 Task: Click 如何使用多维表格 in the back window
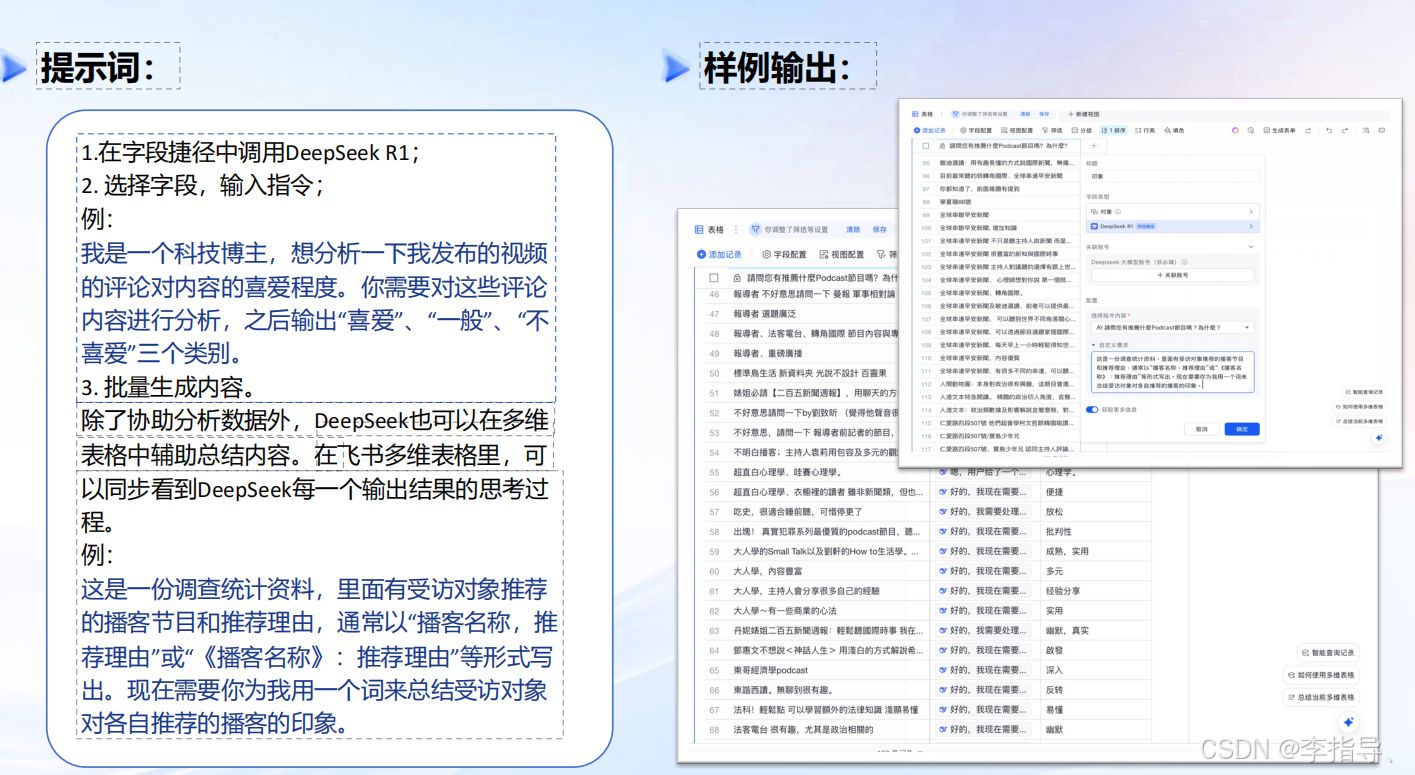(1321, 675)
